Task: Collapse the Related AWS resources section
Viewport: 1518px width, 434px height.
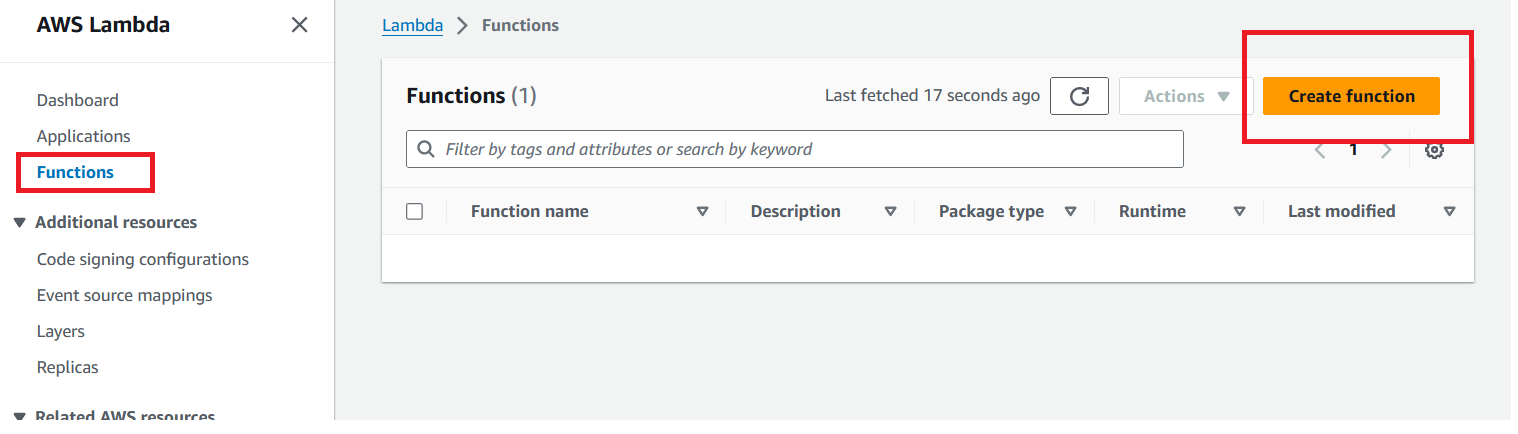Action: [20, 416]
